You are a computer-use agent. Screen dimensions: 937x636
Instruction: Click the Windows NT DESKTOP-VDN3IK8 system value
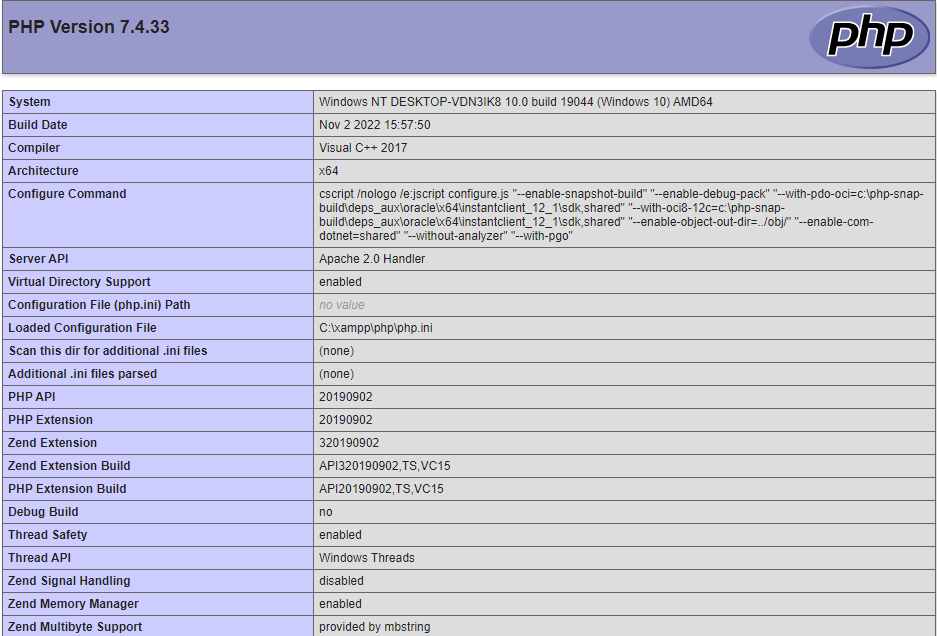[515, 102]
